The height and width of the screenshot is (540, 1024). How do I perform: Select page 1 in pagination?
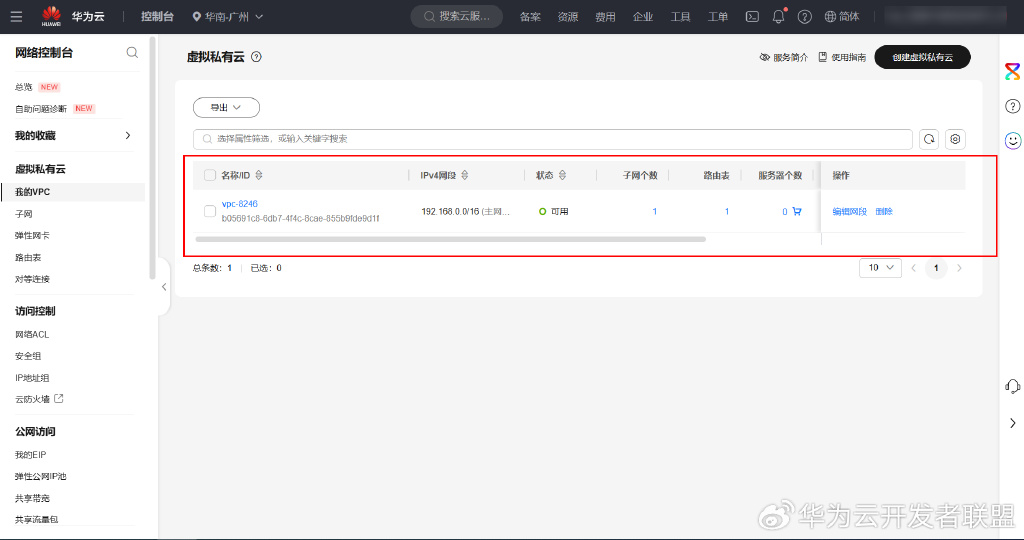[x=936, y=268]
